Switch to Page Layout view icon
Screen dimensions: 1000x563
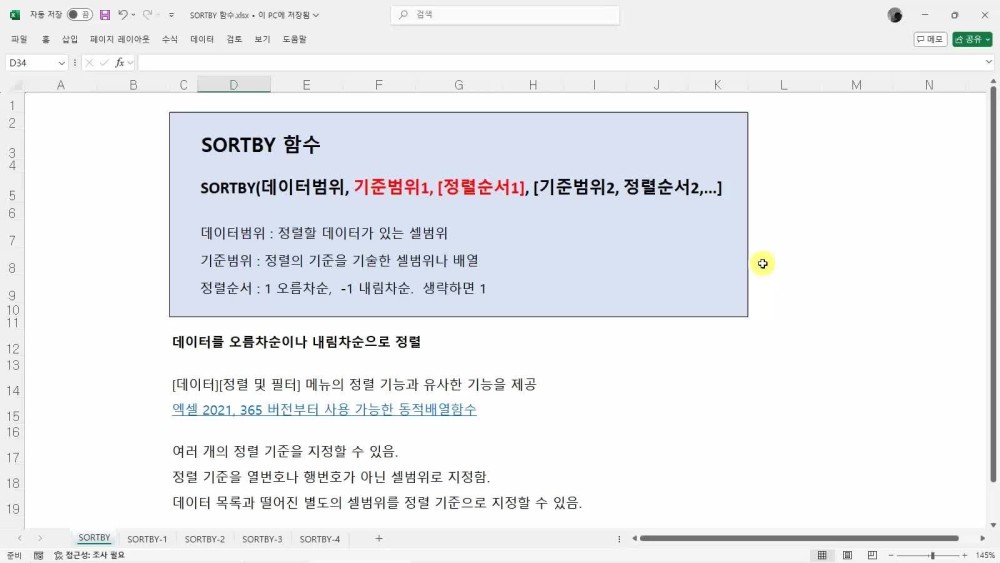846,555
